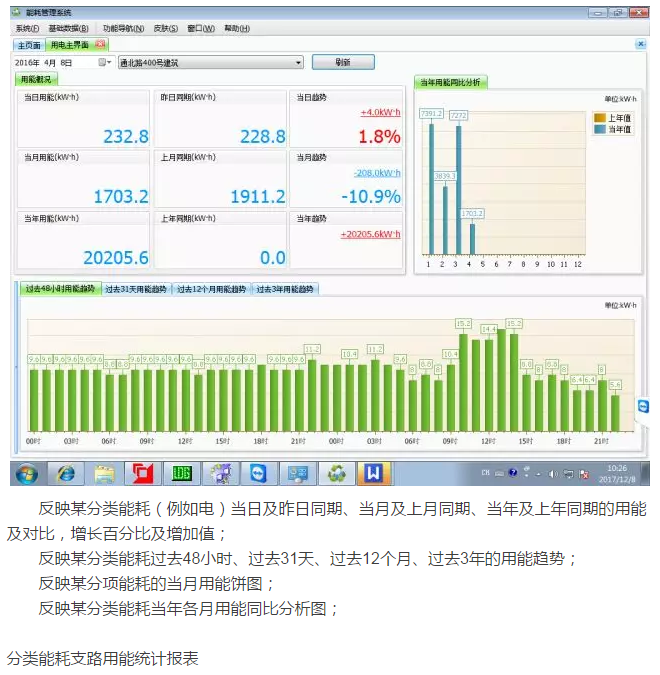Select the 当年用能同比分析 tab
The width and height of the screenshot is (660, 675).
(450, 82)
